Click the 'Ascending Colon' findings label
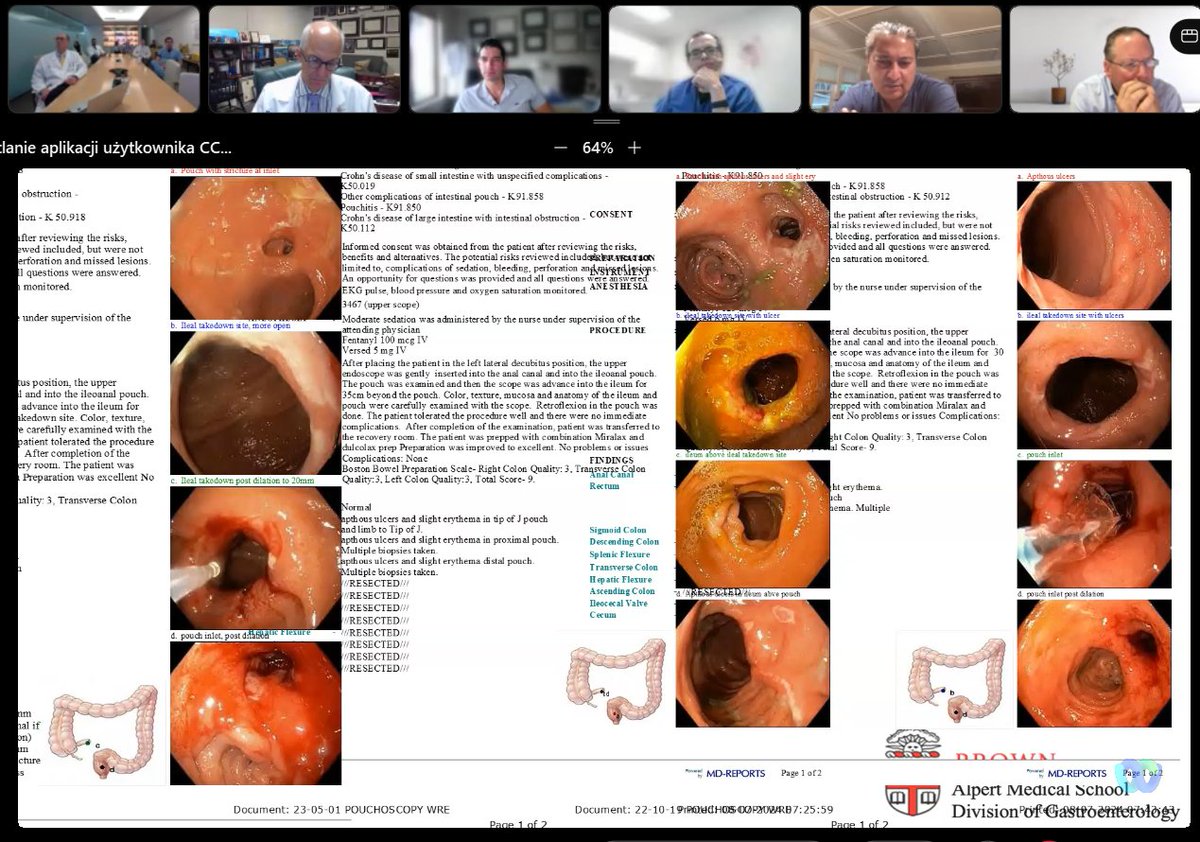Image resolution: width=1200 pixels, height=842 pixels. [x=622, y=591]
